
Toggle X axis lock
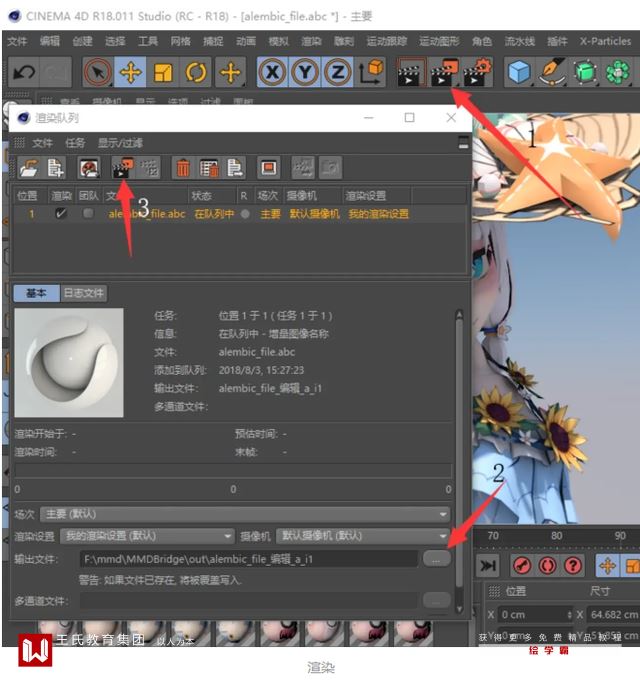click(272, 72)
